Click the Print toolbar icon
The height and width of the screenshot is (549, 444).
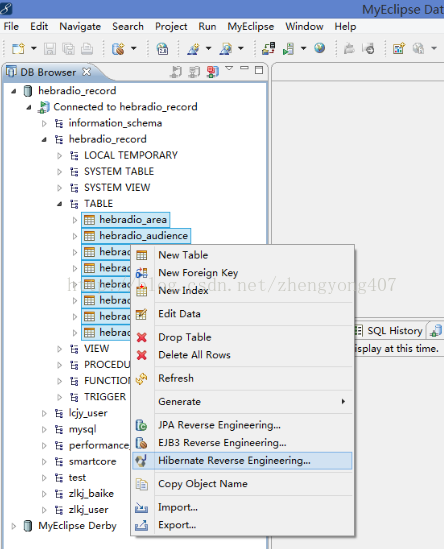click(x=87, y=49)
